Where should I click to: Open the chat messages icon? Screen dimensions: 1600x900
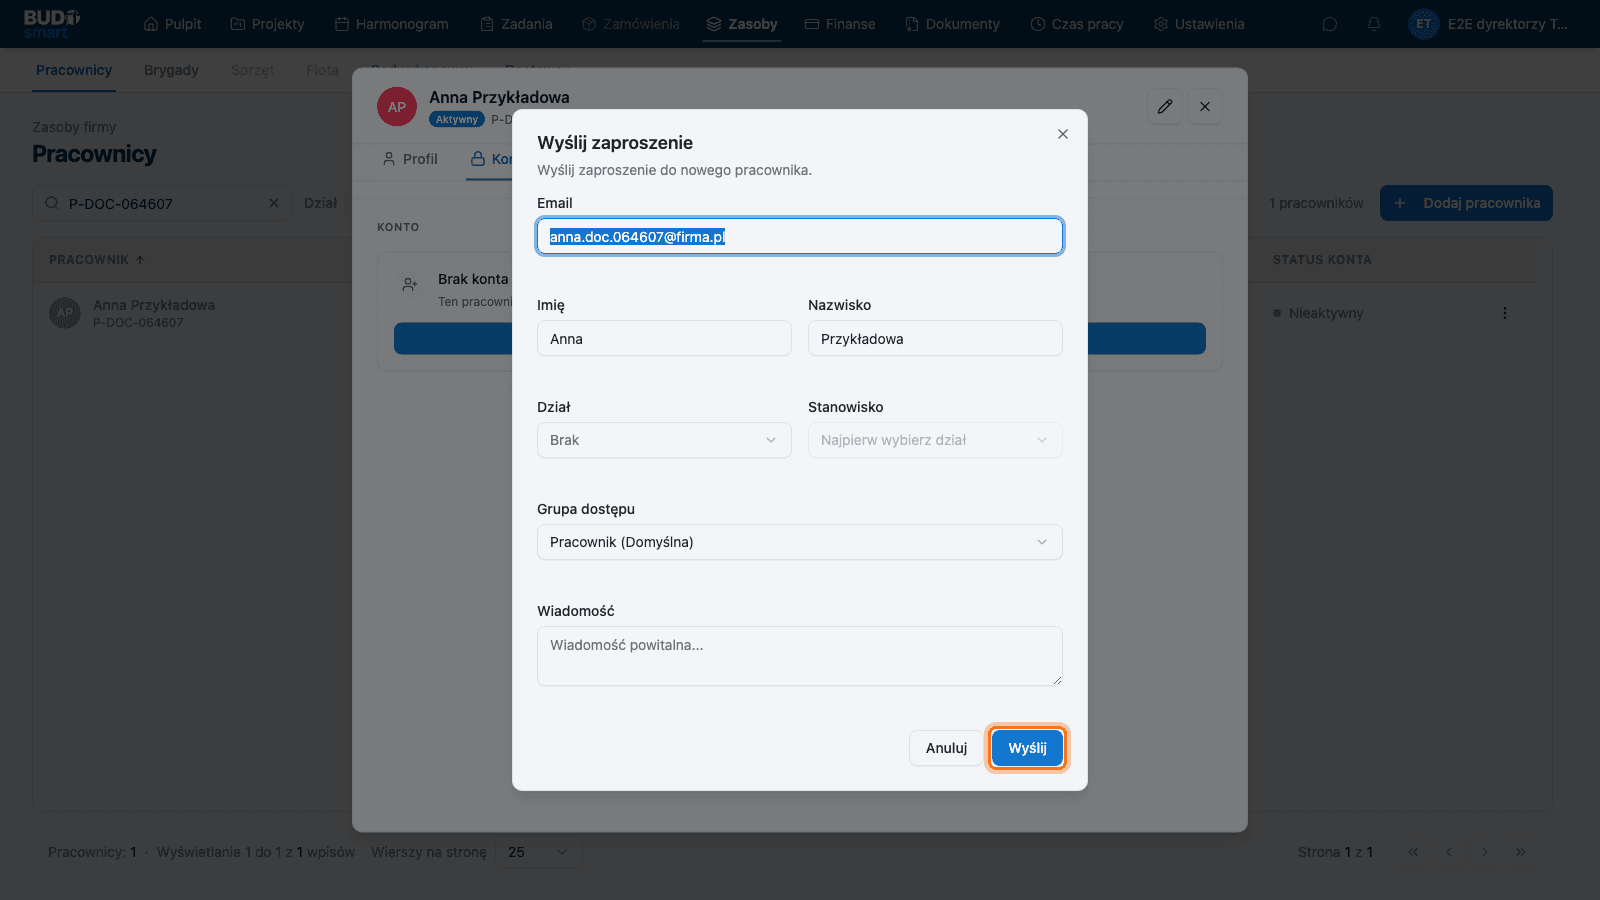pos(1330,24)
